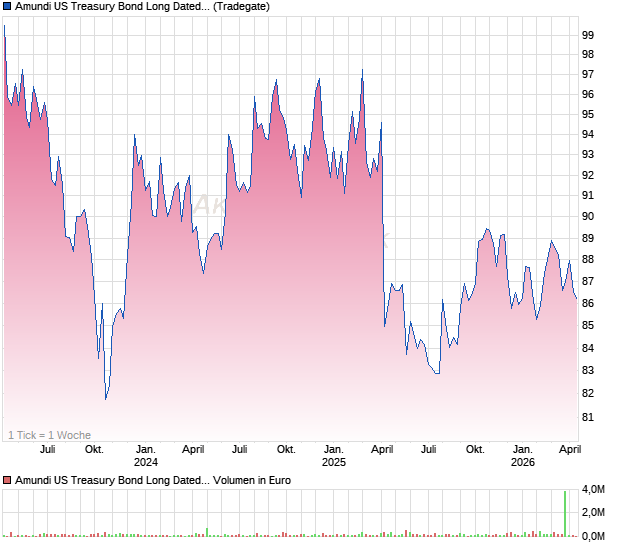Click the red legend square beside Volumen in Euro
The image size is (620, 546).
pos(7,480)
